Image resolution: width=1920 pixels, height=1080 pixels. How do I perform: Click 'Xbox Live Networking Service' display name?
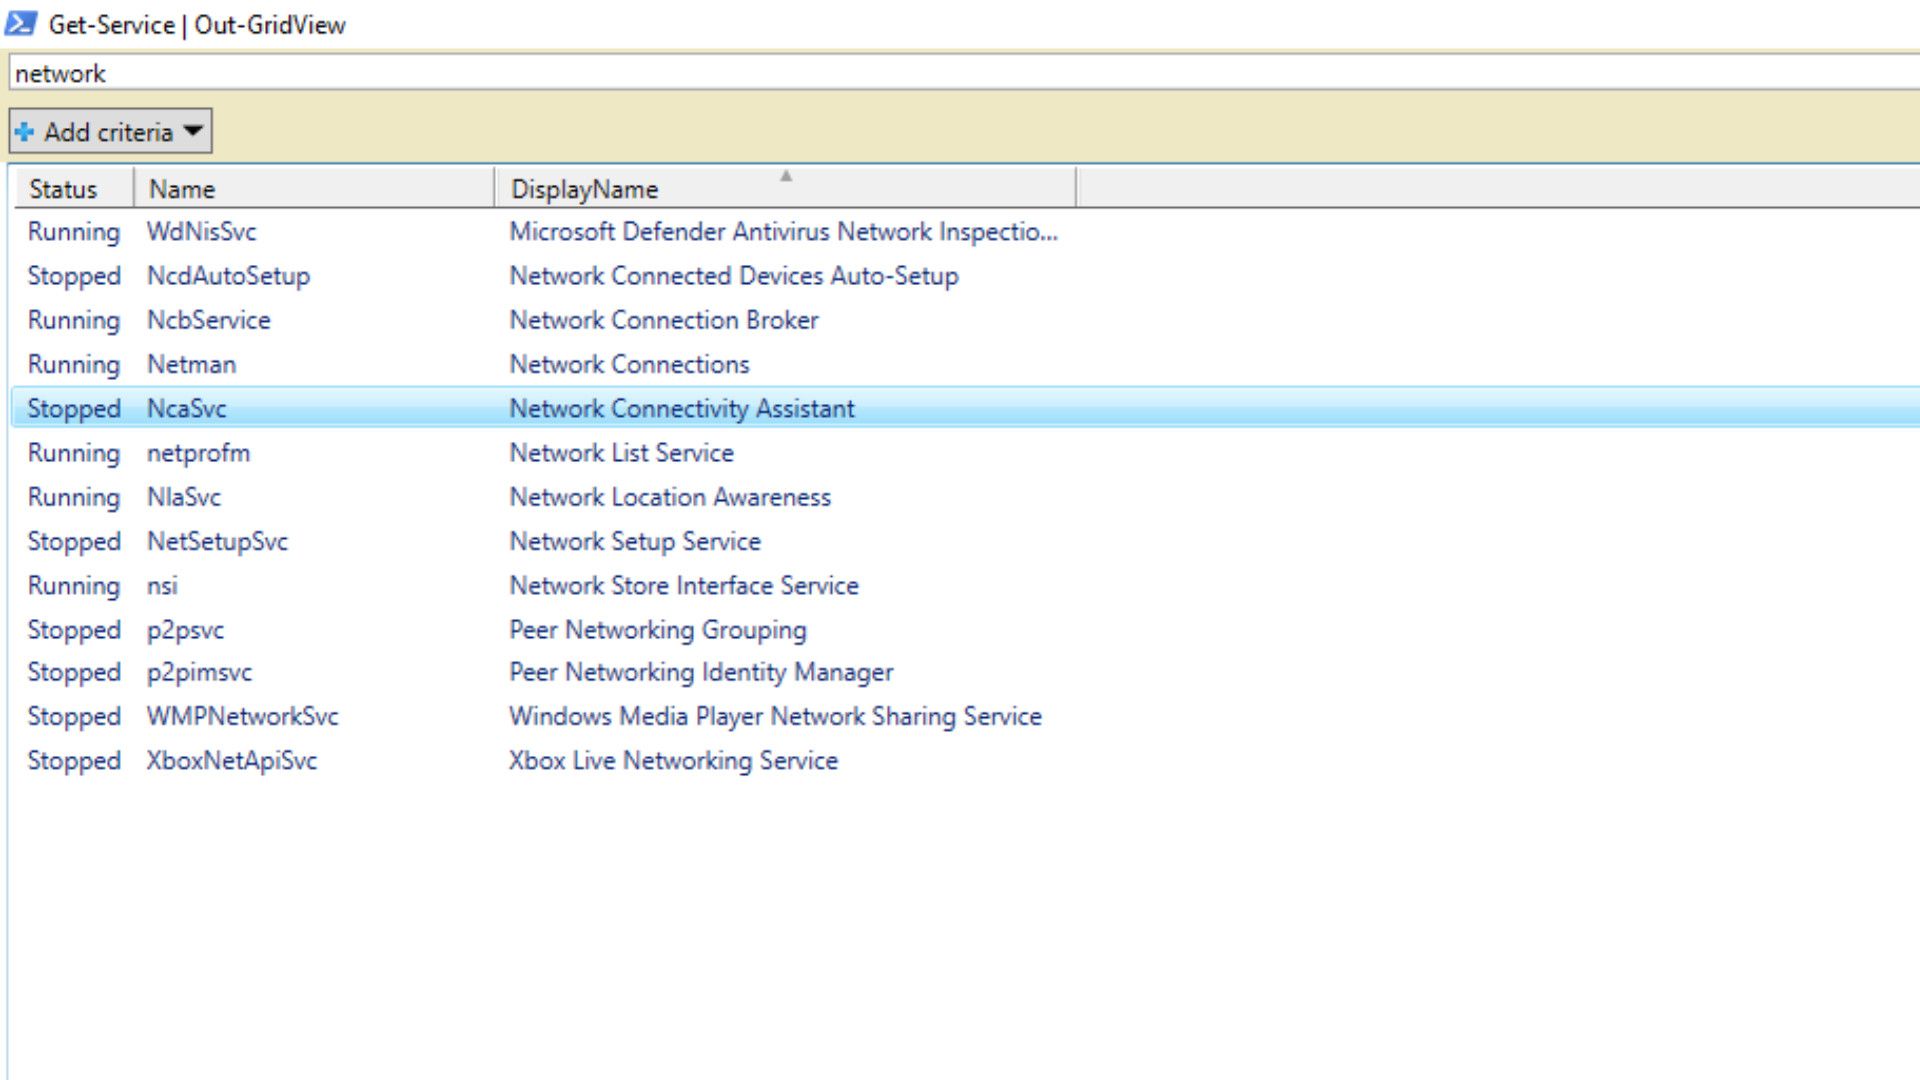(x=673, y=760)
